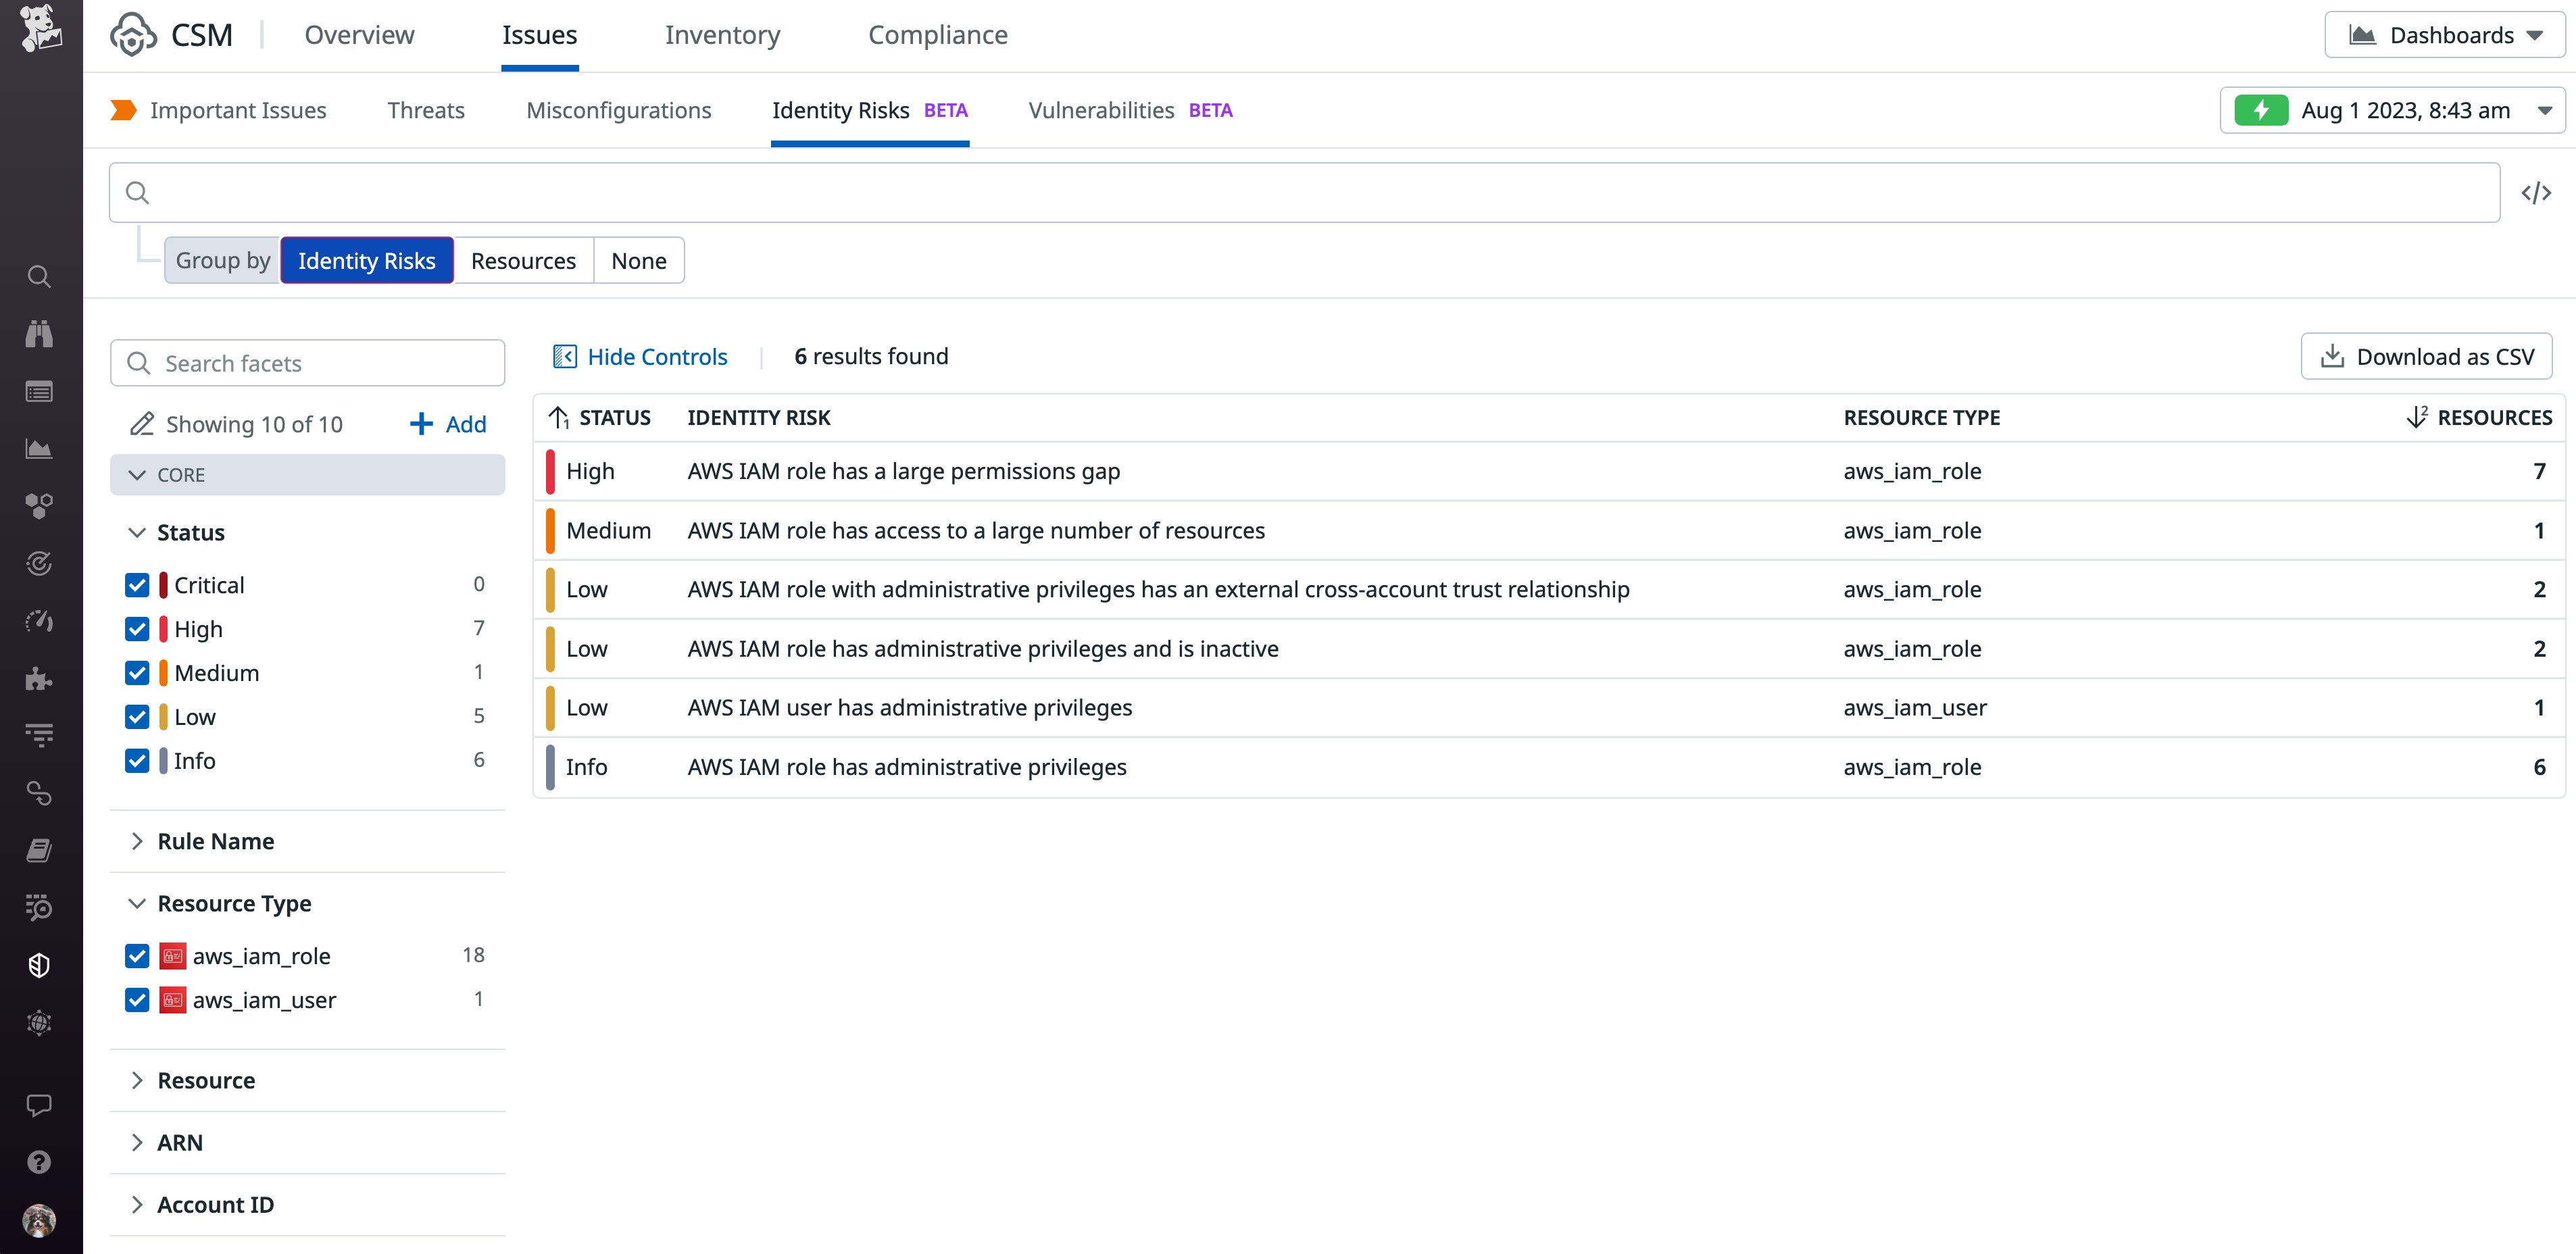Click the CSM spiral icon next to CSM title
This screenshot has width=2576, height=1254.
[x=134, y=34]
